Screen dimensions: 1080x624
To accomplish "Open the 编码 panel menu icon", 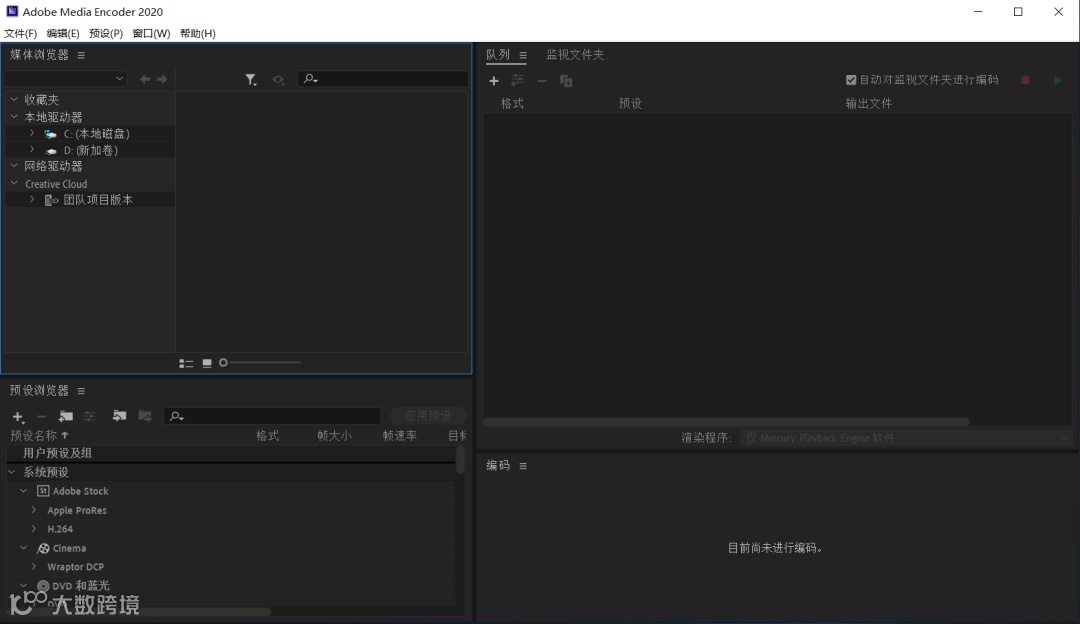I will coord(523,466).
